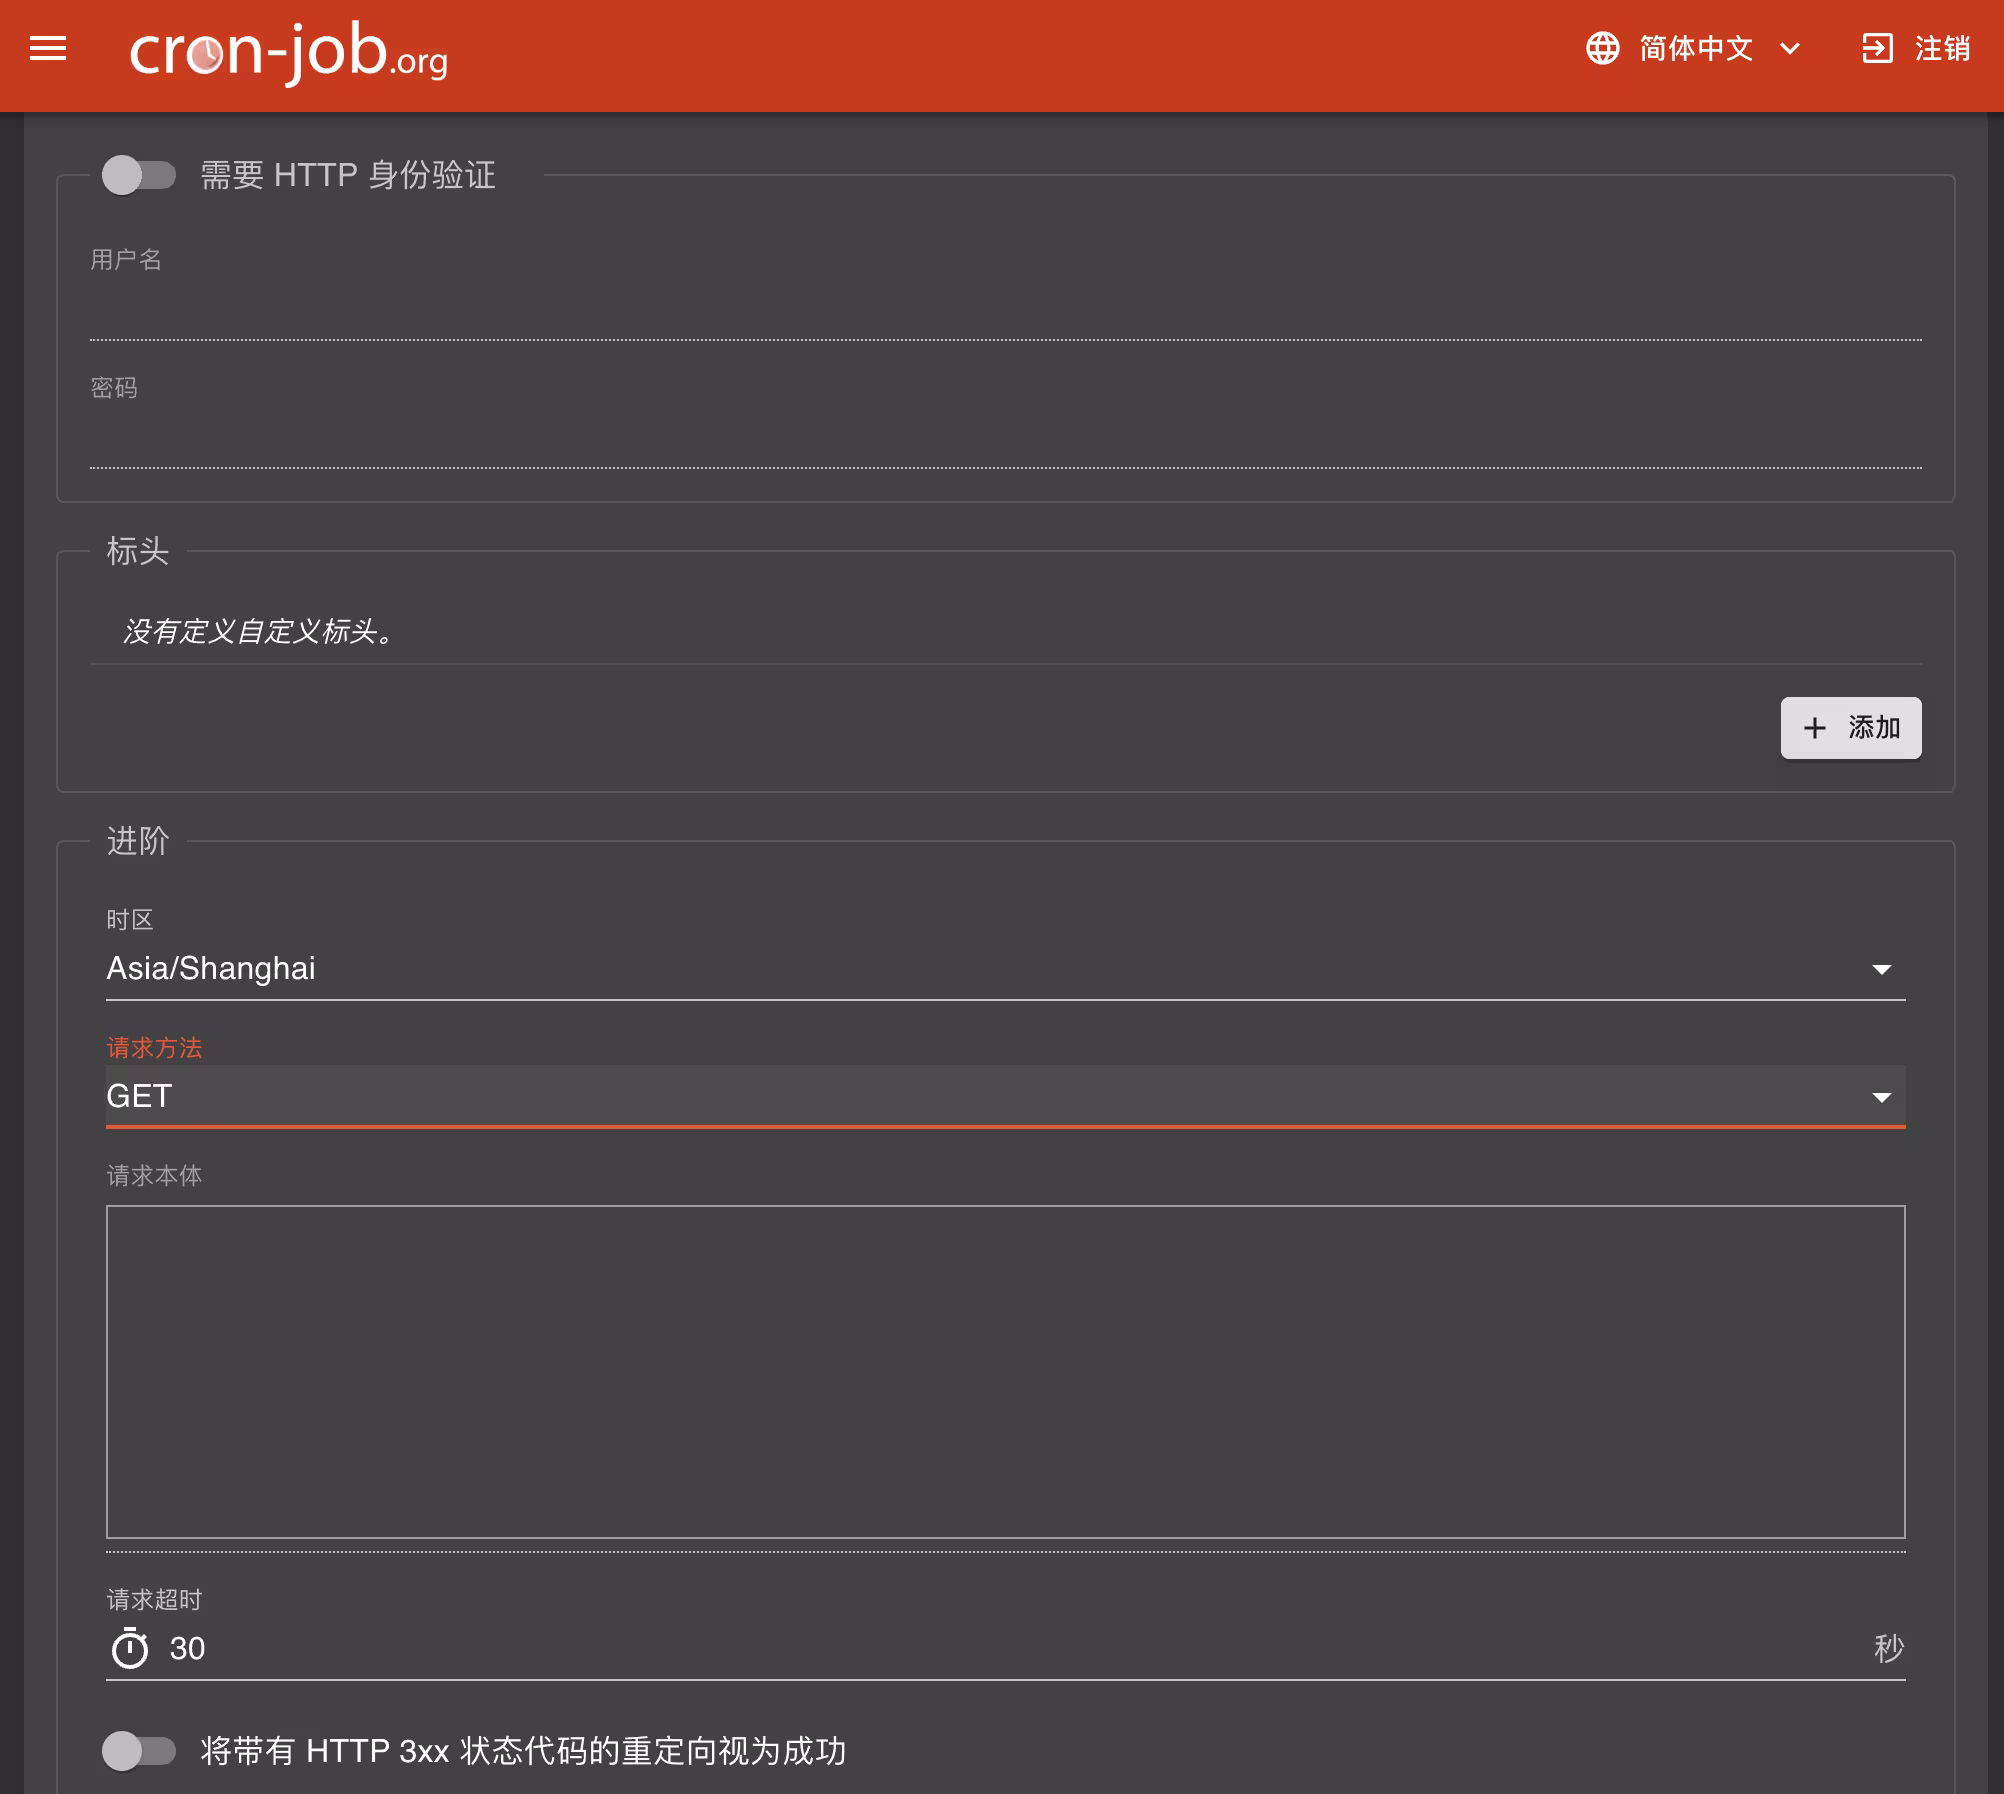
Task: Toggle treating HTTP 3xx redirects as success
Action: (141, 1751)
